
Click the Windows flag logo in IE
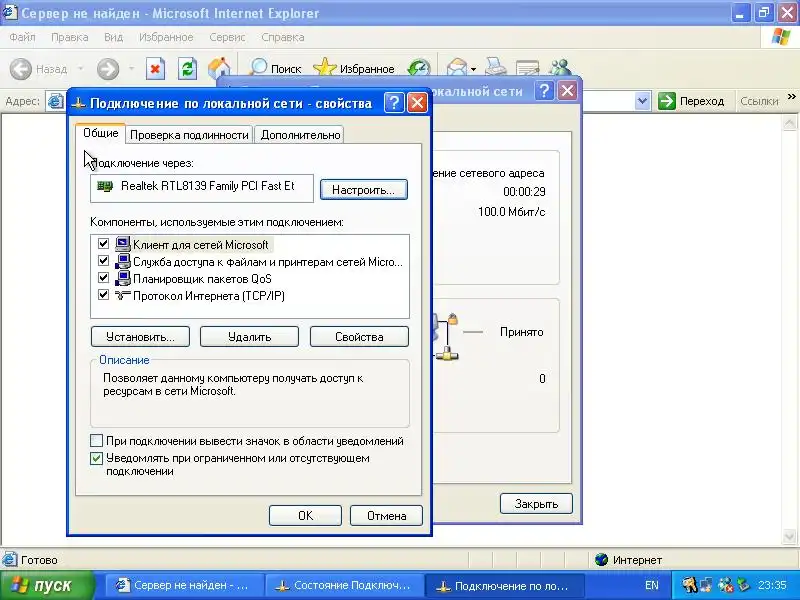click(x=781, y=37)
